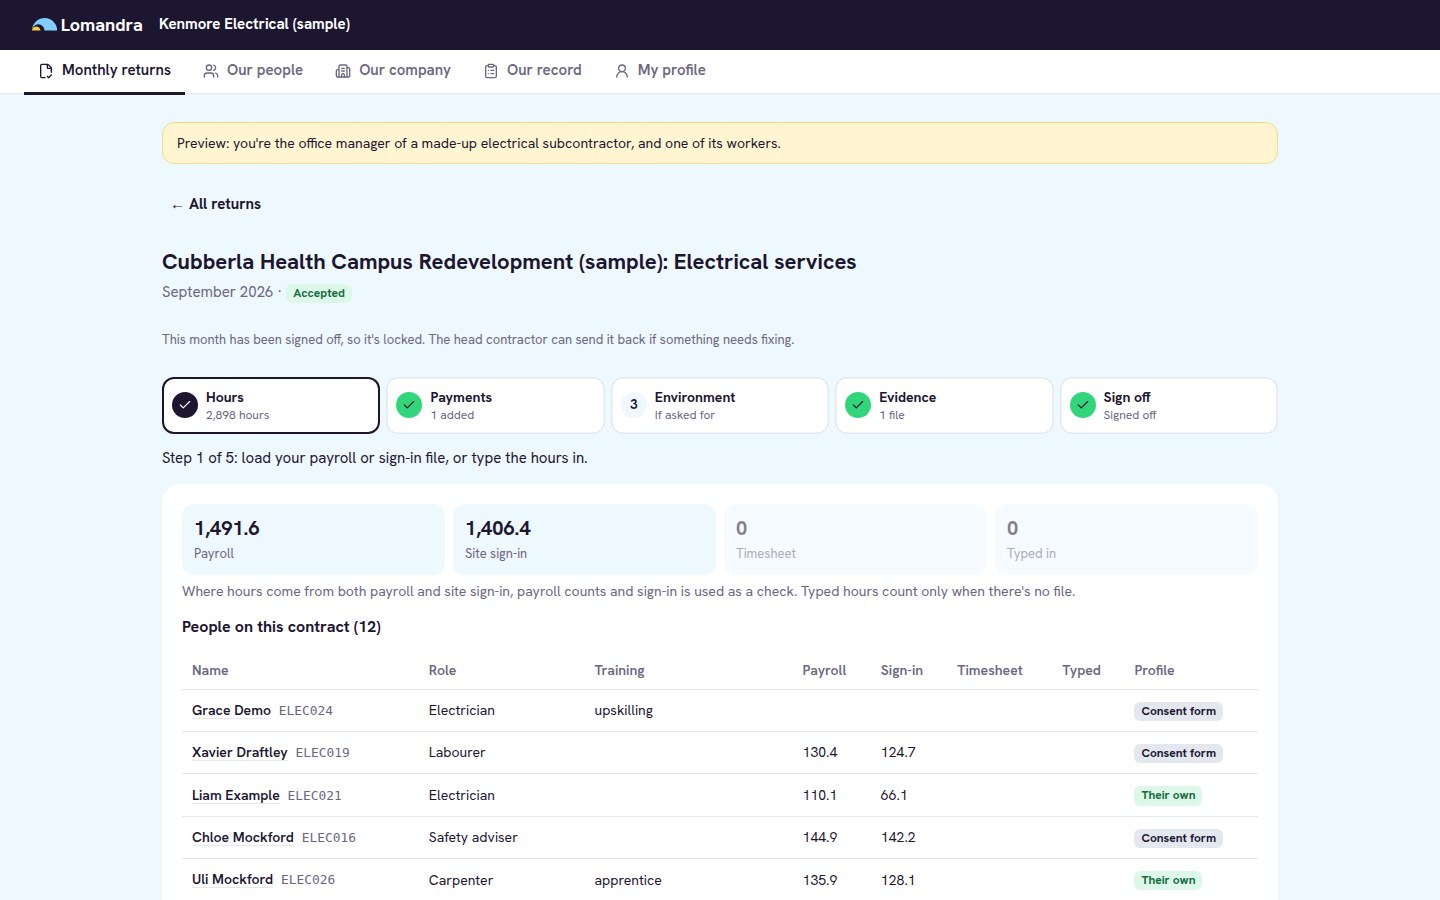The height and width of the screenshot is (900, 1440).
Task: Switch to the Our people tab
Action: [x=253, y=71]
